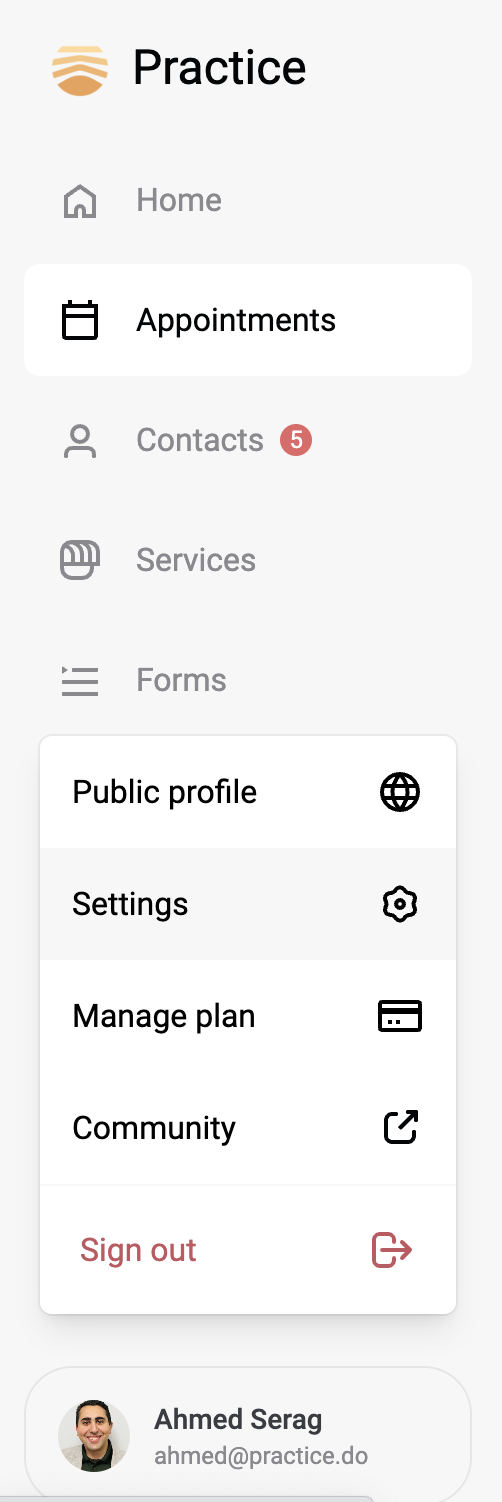Image resolution: width=502 pixels, height=1502 pixels.
Task: Click the Forms list icon
Action: 80,681
